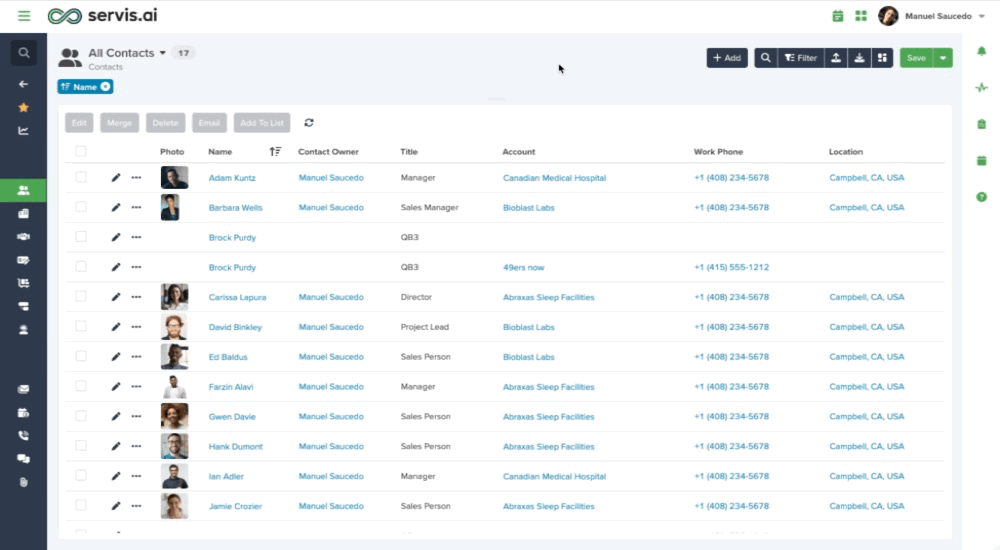Open the three-dots menu for Carissa Lapura

136,297
